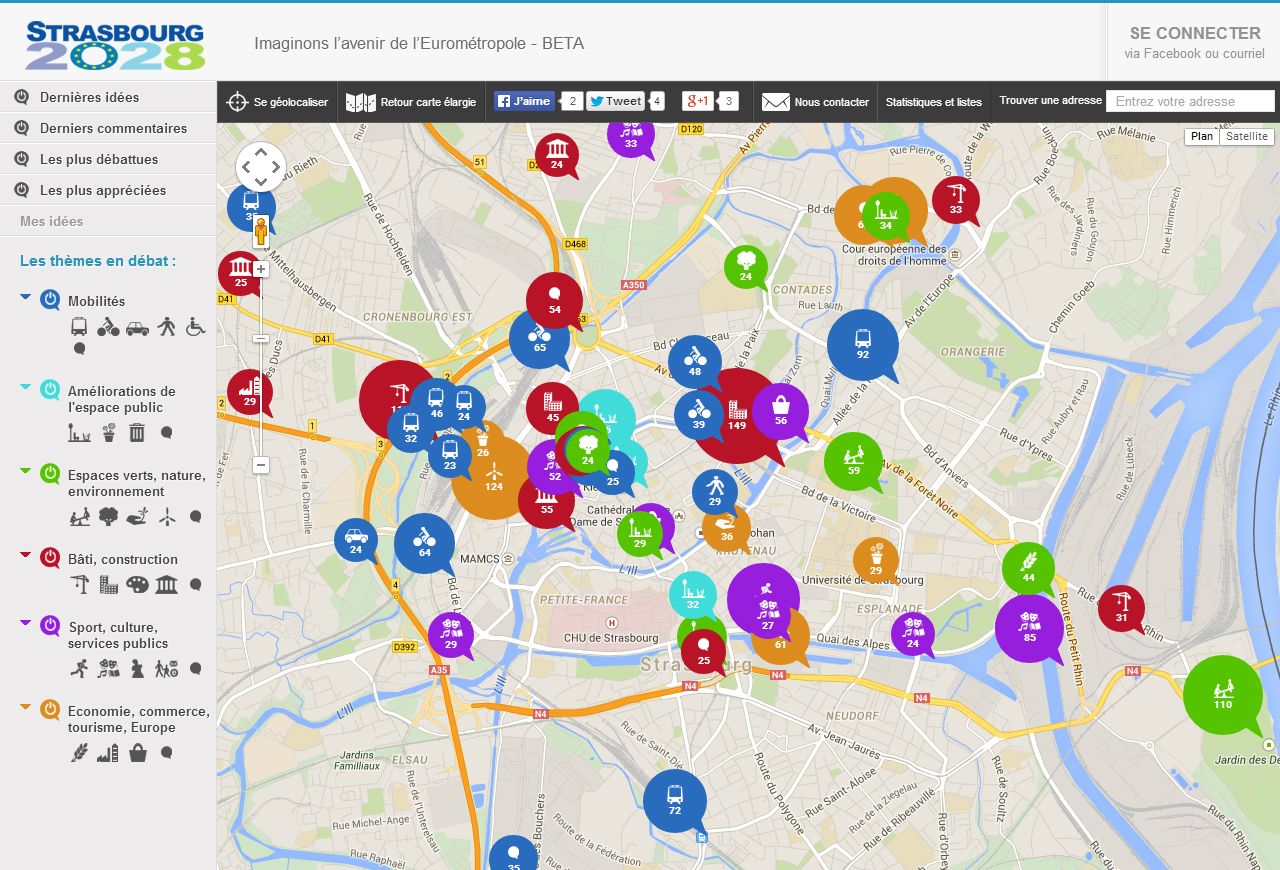This screenshot has width=1280, height=870.
Task: Click the wheelchair accessibility filter icon
Action: click(x=195, y=326)
